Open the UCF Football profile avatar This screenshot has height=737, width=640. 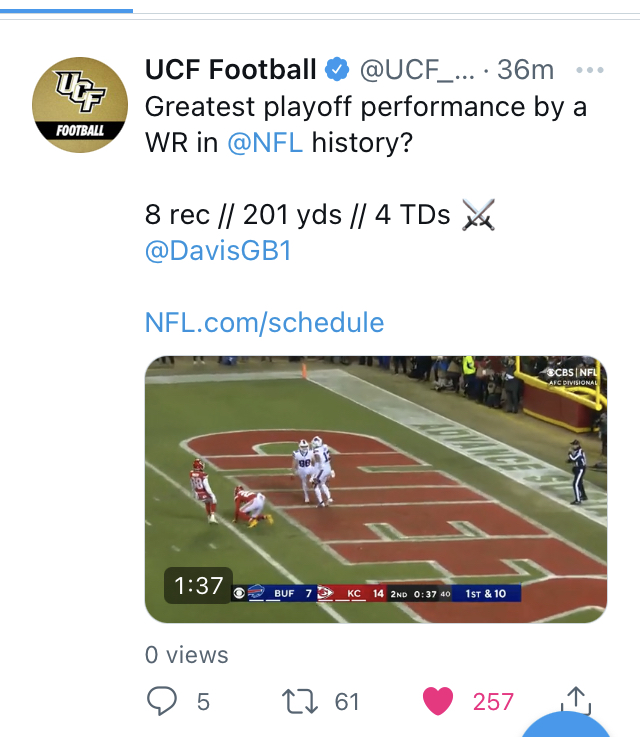pyautogui.click(x=80, y=105)
